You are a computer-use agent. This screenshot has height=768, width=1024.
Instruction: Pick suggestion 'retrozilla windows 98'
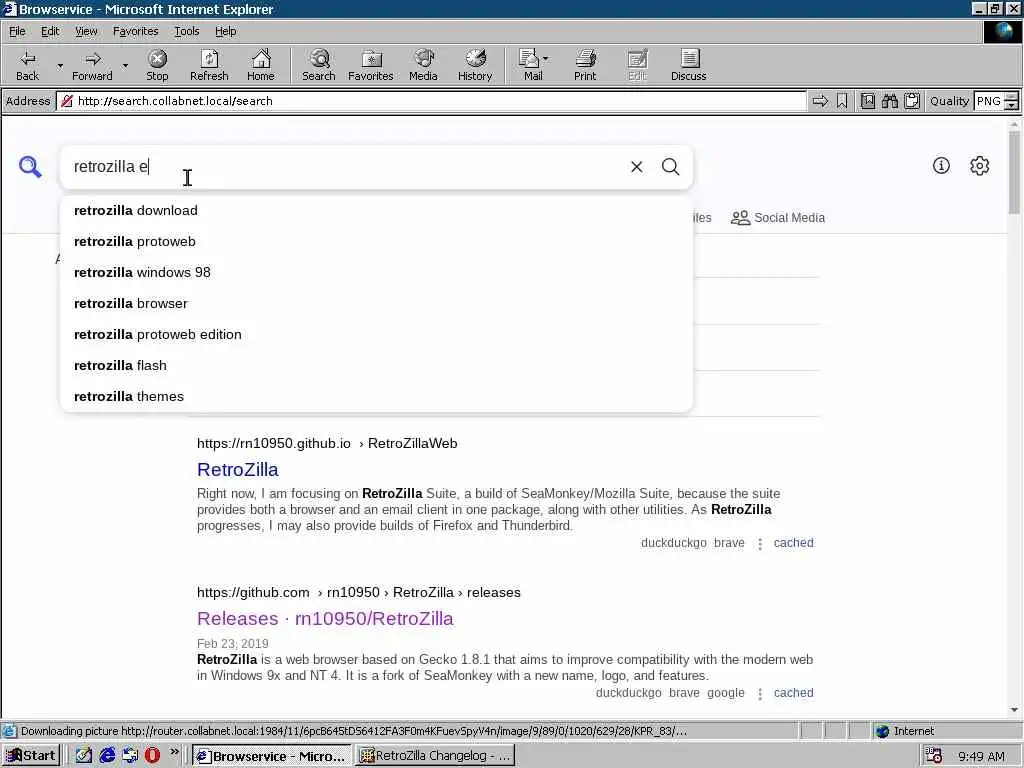(x=376, y=272)
